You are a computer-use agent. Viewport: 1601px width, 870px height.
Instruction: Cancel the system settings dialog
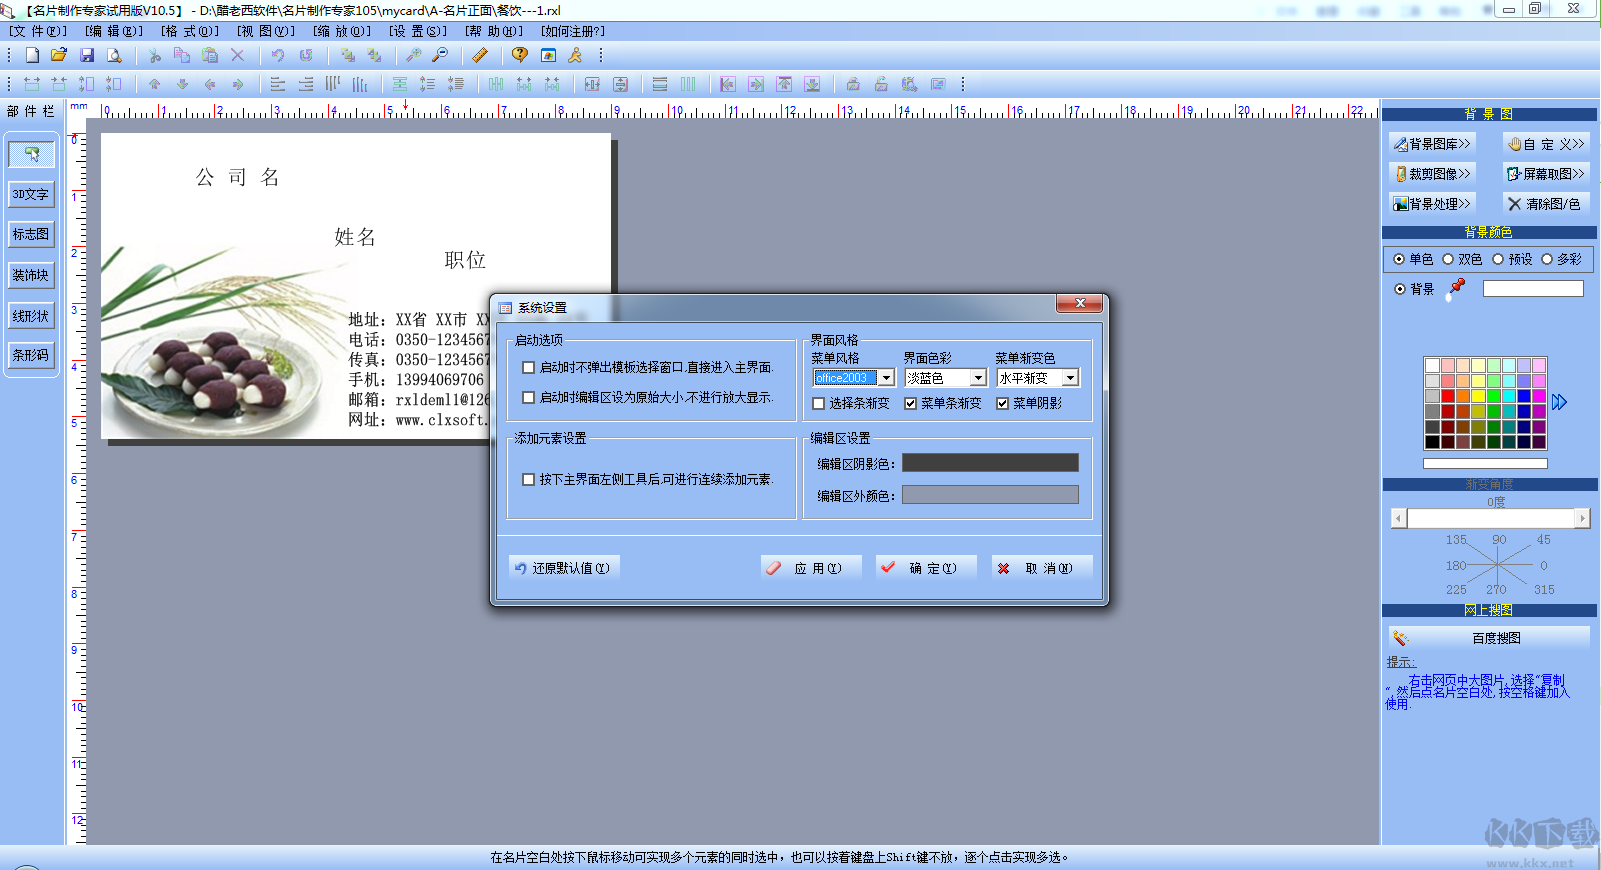click(x=1042, y=568)
